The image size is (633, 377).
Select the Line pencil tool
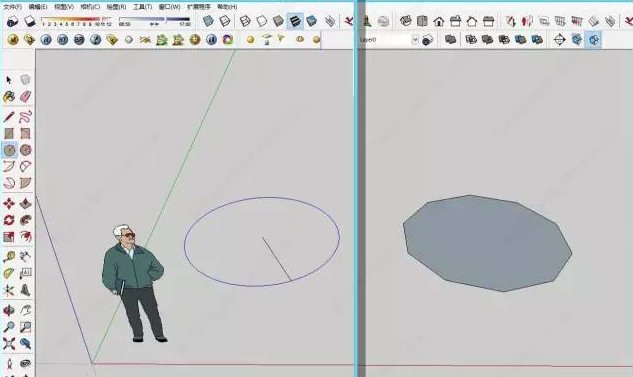click(x=9, y=117)
